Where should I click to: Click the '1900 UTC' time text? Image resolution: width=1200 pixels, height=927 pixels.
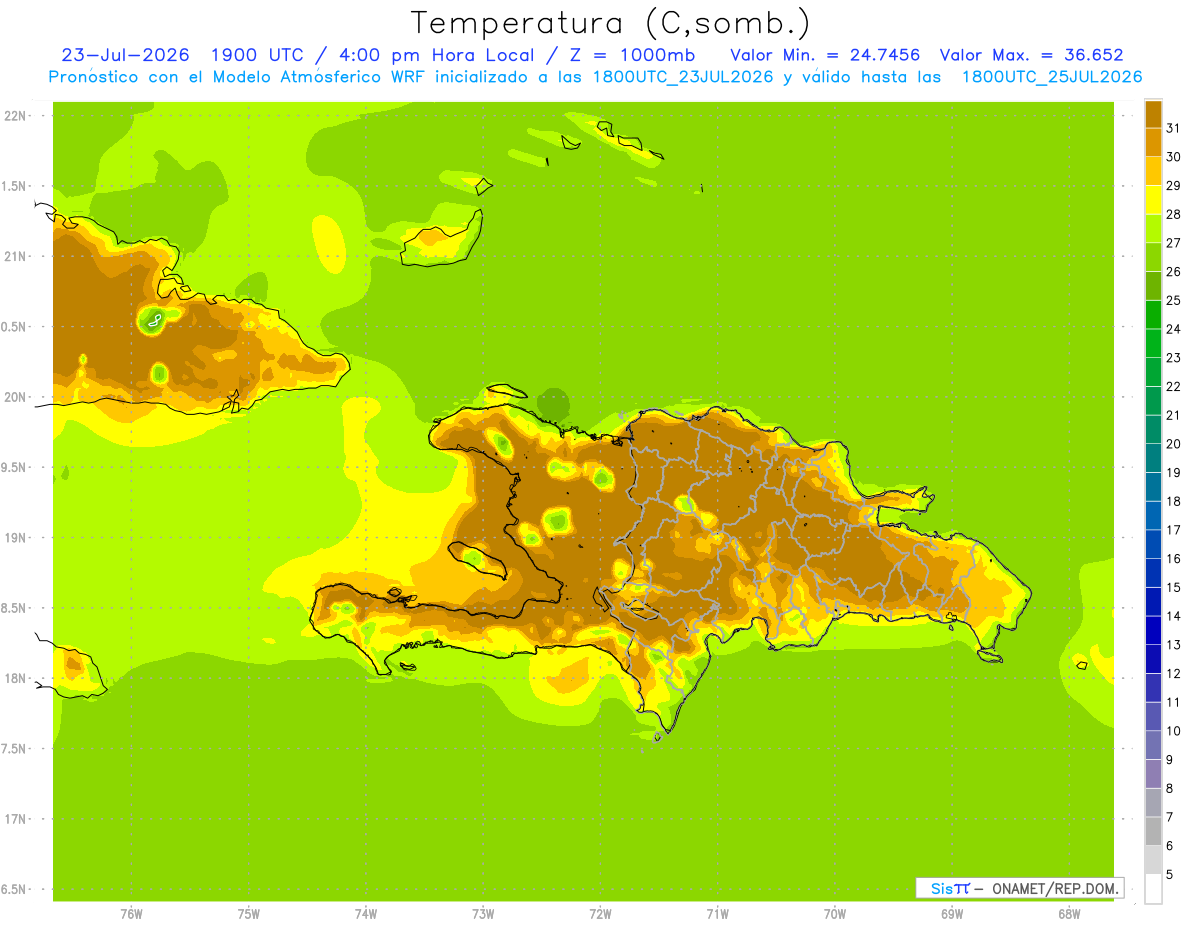coord(256,55)
